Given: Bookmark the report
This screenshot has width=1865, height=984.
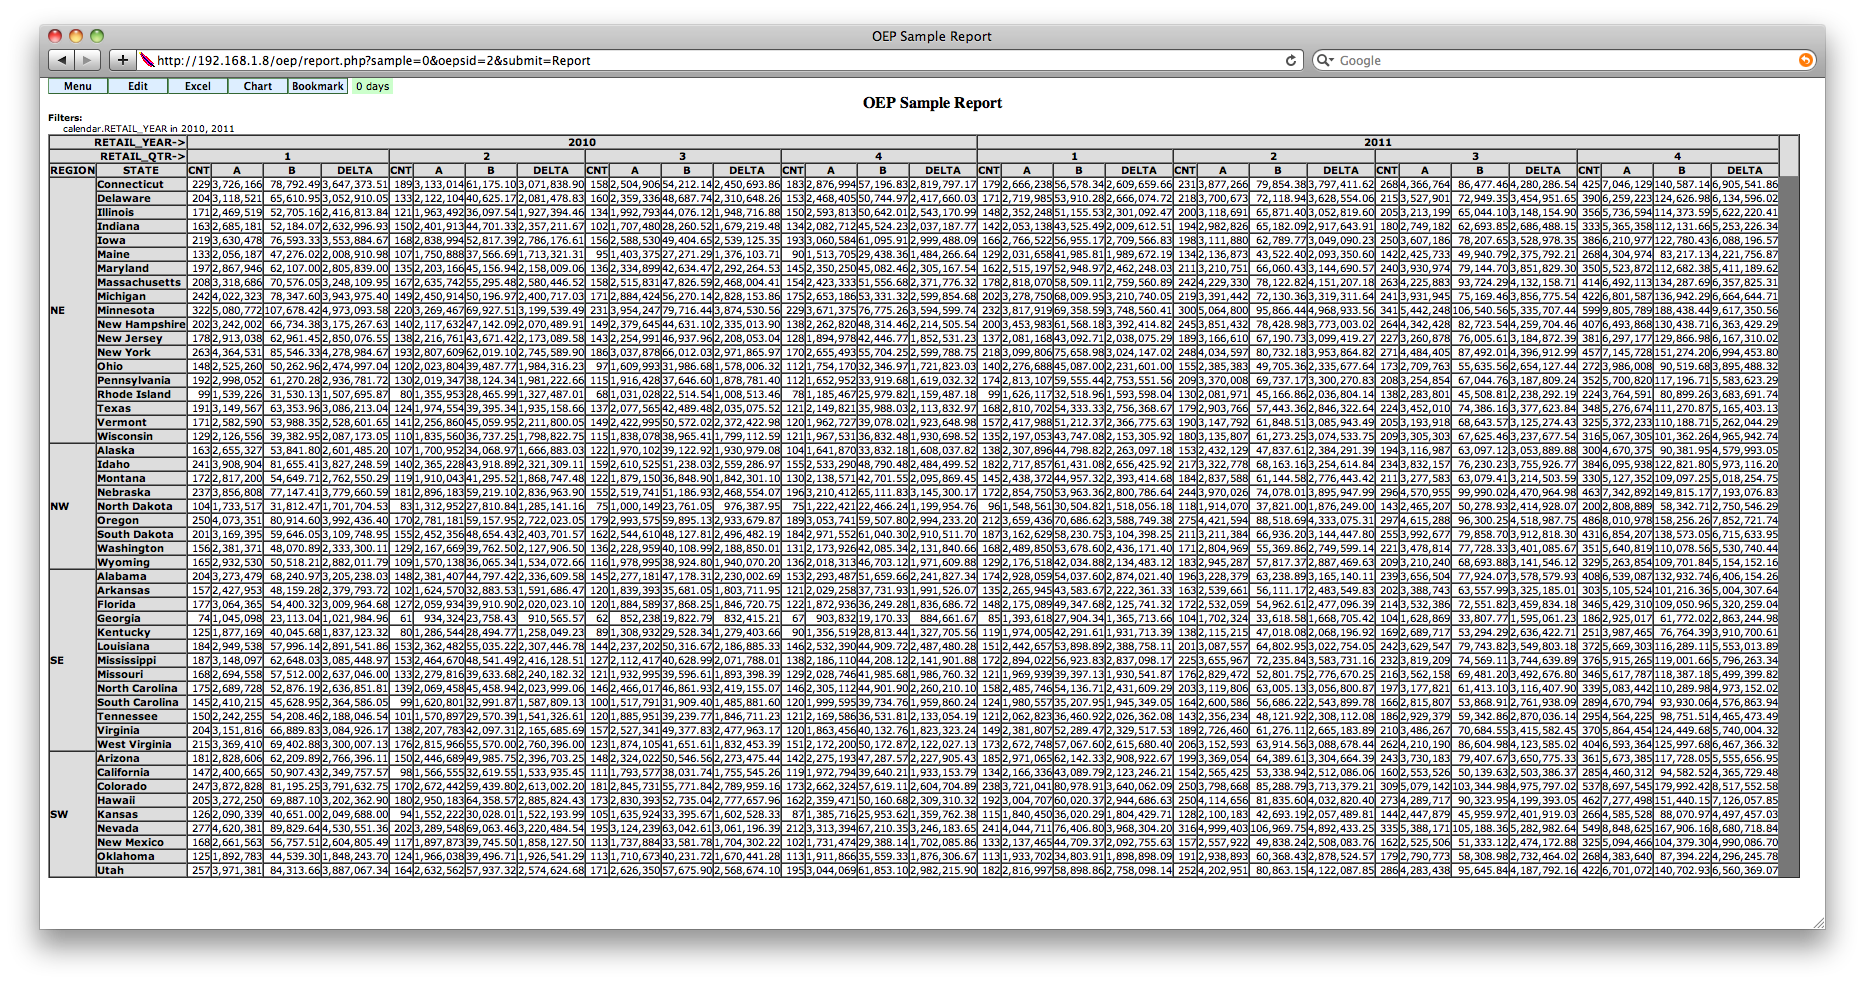Looking at the screenshot, I should point(317,86).
